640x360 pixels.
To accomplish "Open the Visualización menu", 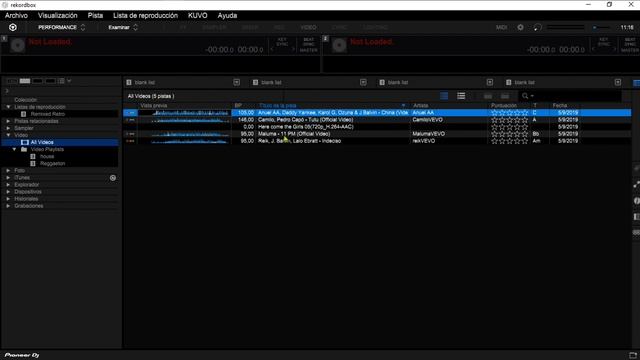I will [58, 16].
